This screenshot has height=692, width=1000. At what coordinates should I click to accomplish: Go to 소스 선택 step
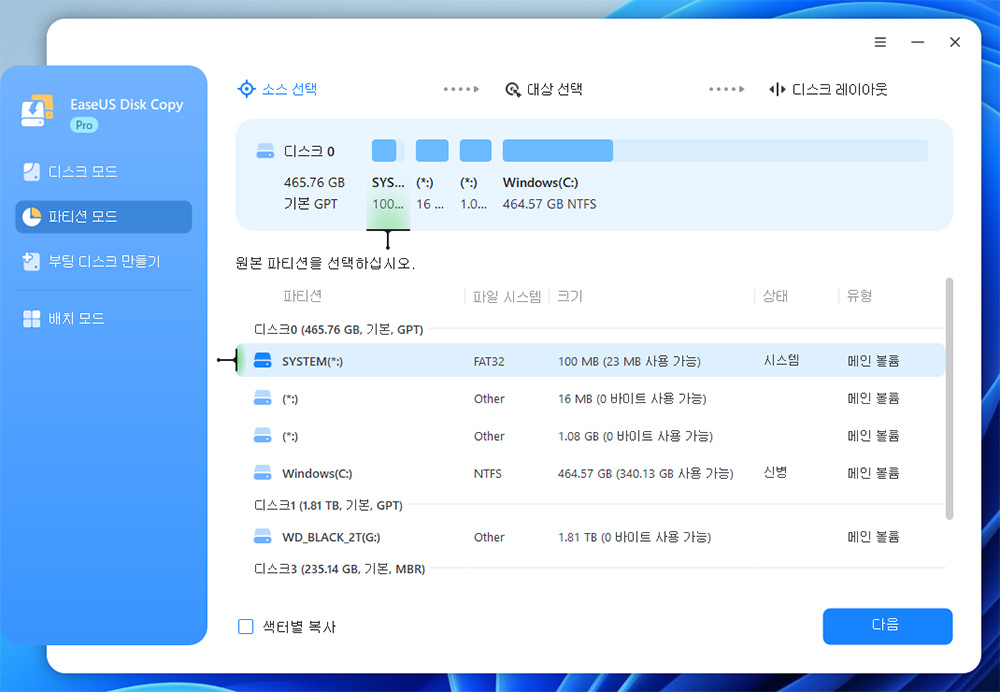coord(277,89)
